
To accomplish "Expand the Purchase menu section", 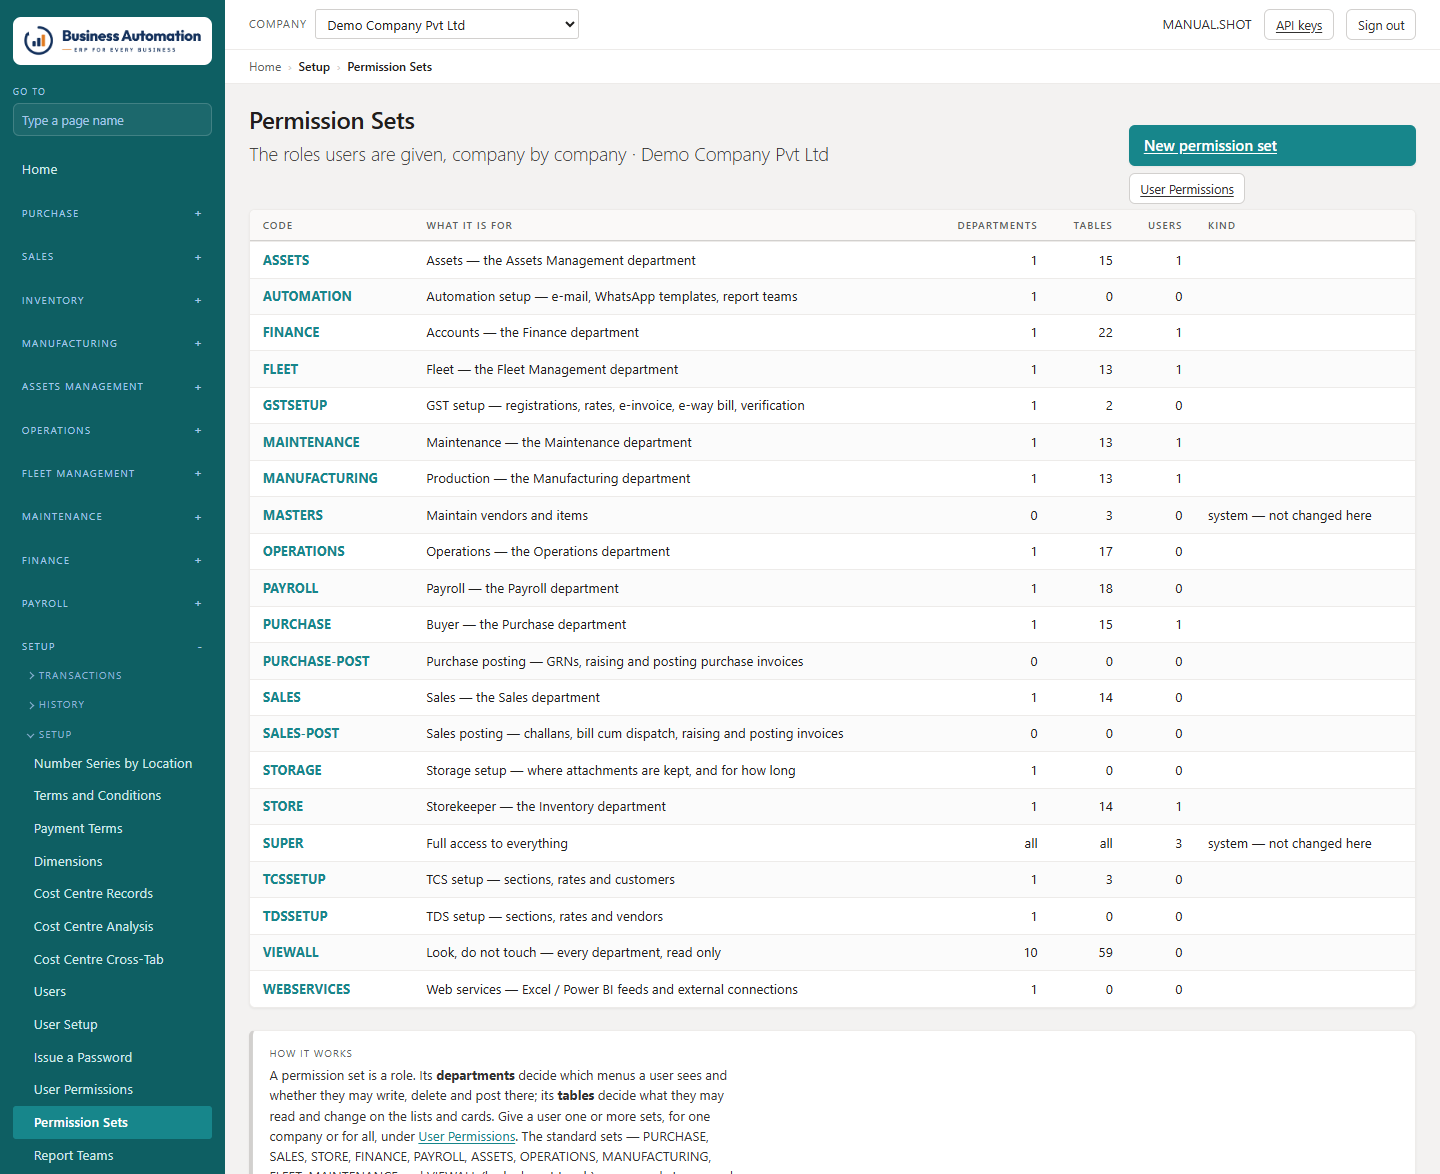I will (x=112, y=214).
